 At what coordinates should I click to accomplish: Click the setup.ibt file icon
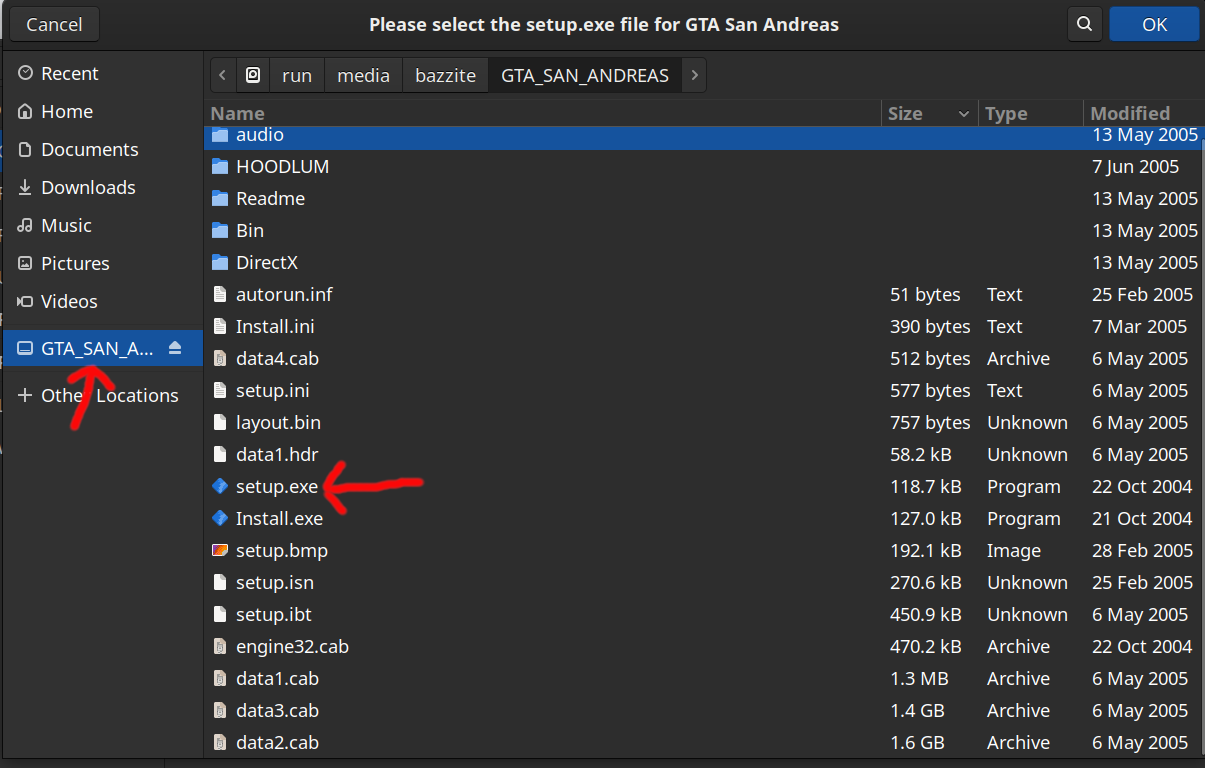(220, 614)
